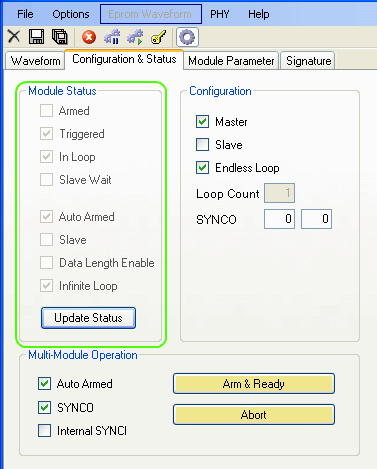Click the first SYNCO value field
377x469 pixels.
coord(279,219)
